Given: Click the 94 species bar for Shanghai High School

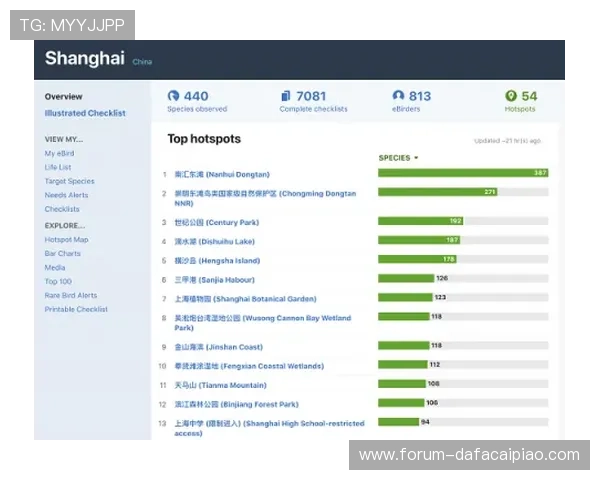Looking at the screenshot, I should click(399, 422).
